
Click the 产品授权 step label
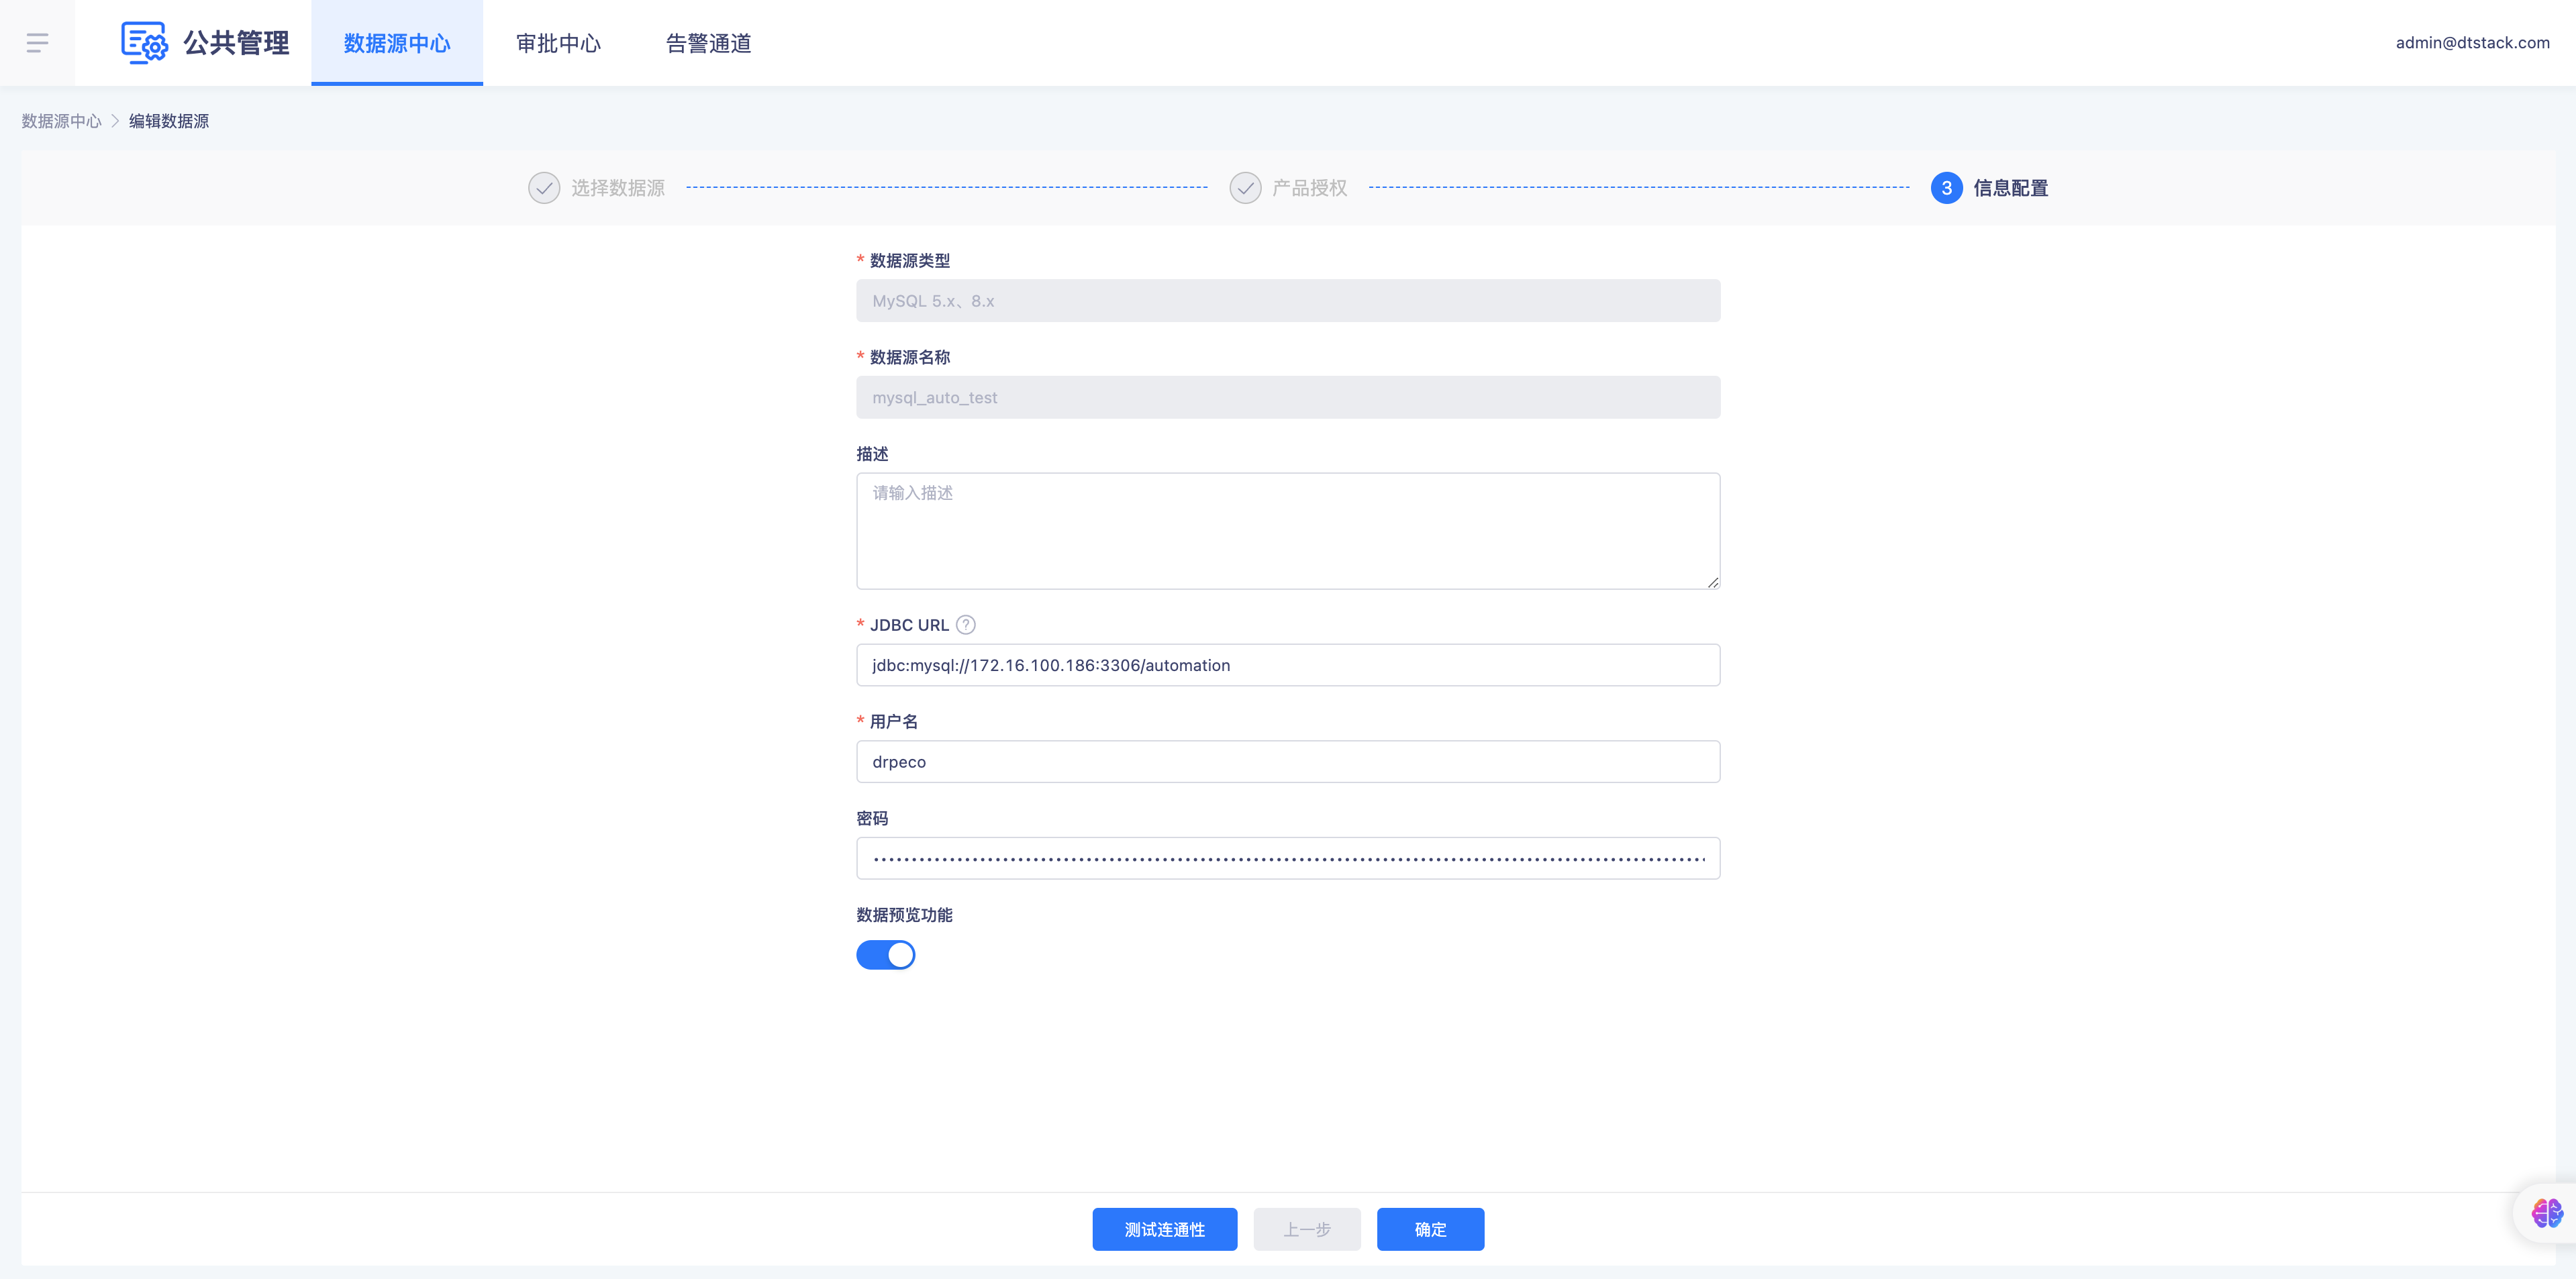point(1310,188)
